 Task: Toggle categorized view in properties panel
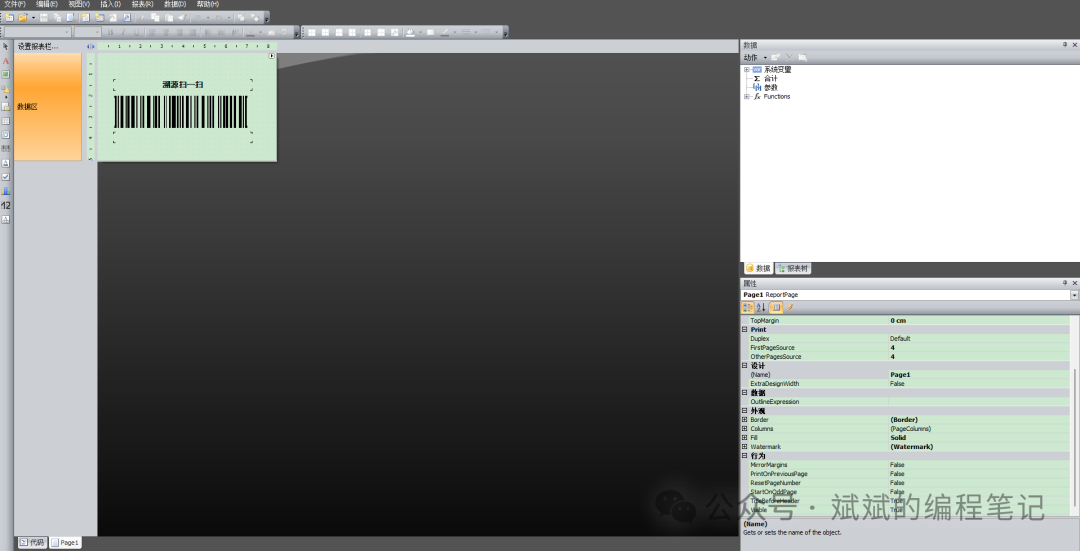coord(748,308)
